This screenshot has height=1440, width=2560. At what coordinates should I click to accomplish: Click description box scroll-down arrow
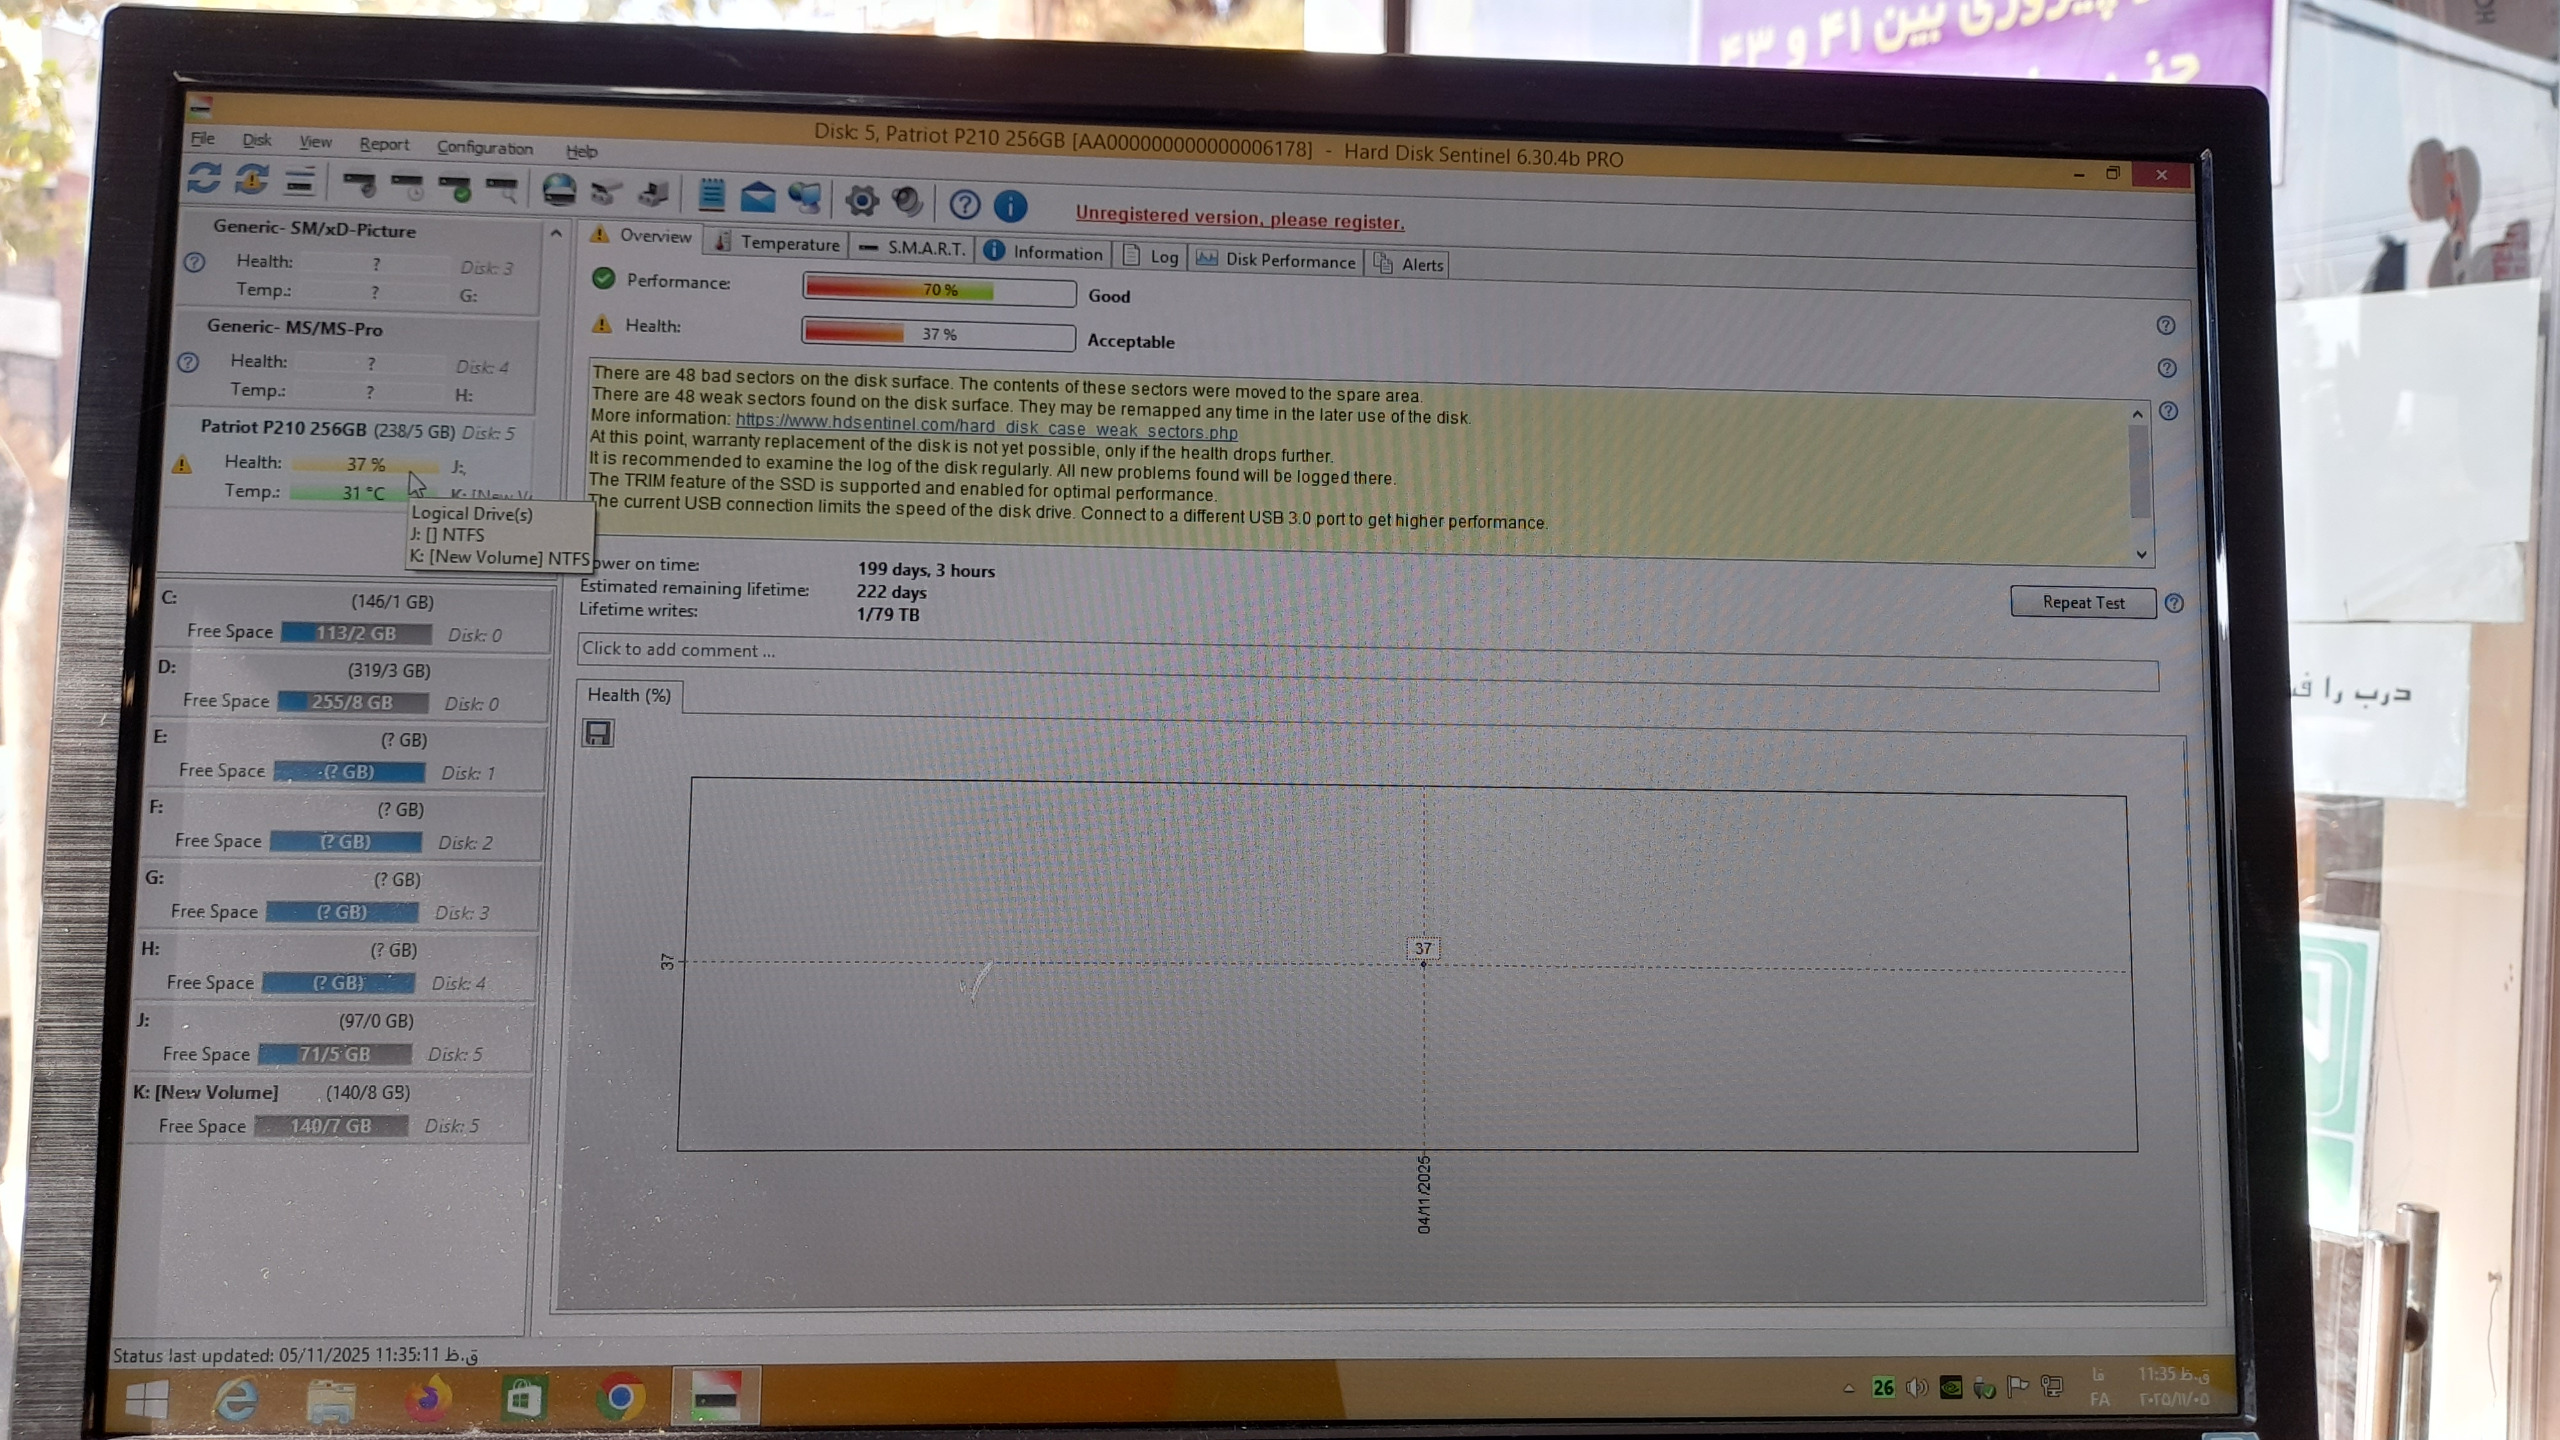pyautogui.click(x=2141, y=553)
